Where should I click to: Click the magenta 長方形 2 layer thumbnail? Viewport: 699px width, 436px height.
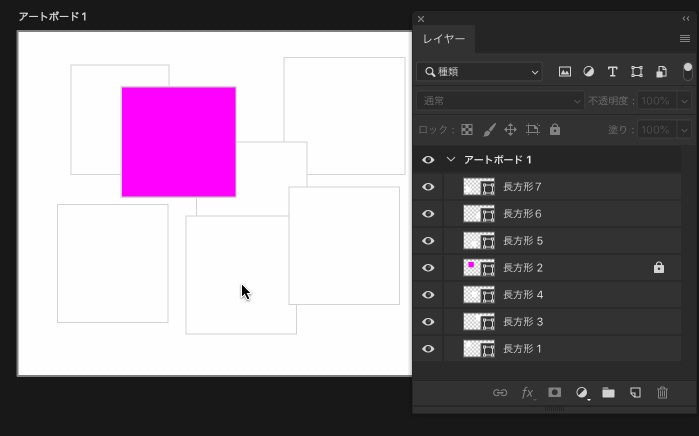click(x=479, y=268)
